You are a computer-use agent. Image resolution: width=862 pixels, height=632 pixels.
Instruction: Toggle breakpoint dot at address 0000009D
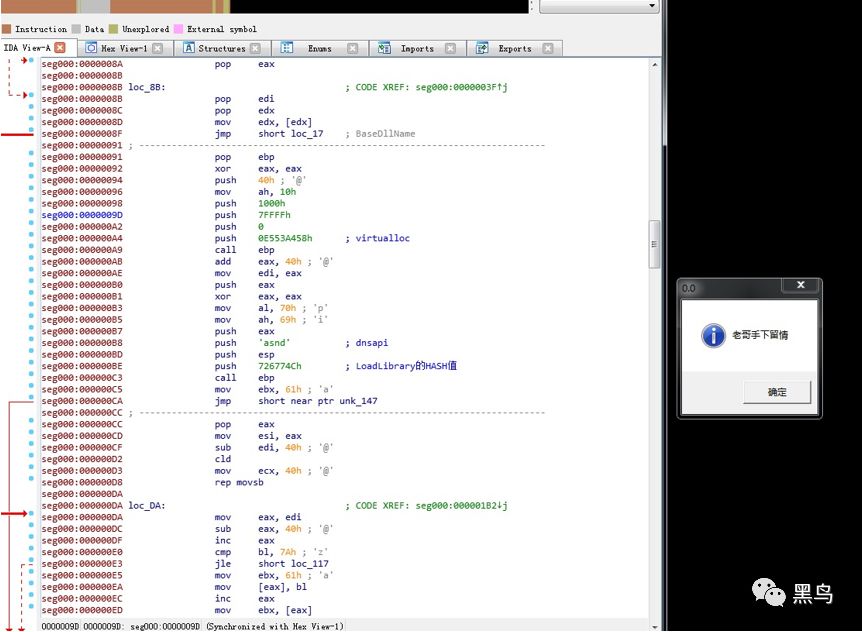pyautogui.click(x=32, y=215)
